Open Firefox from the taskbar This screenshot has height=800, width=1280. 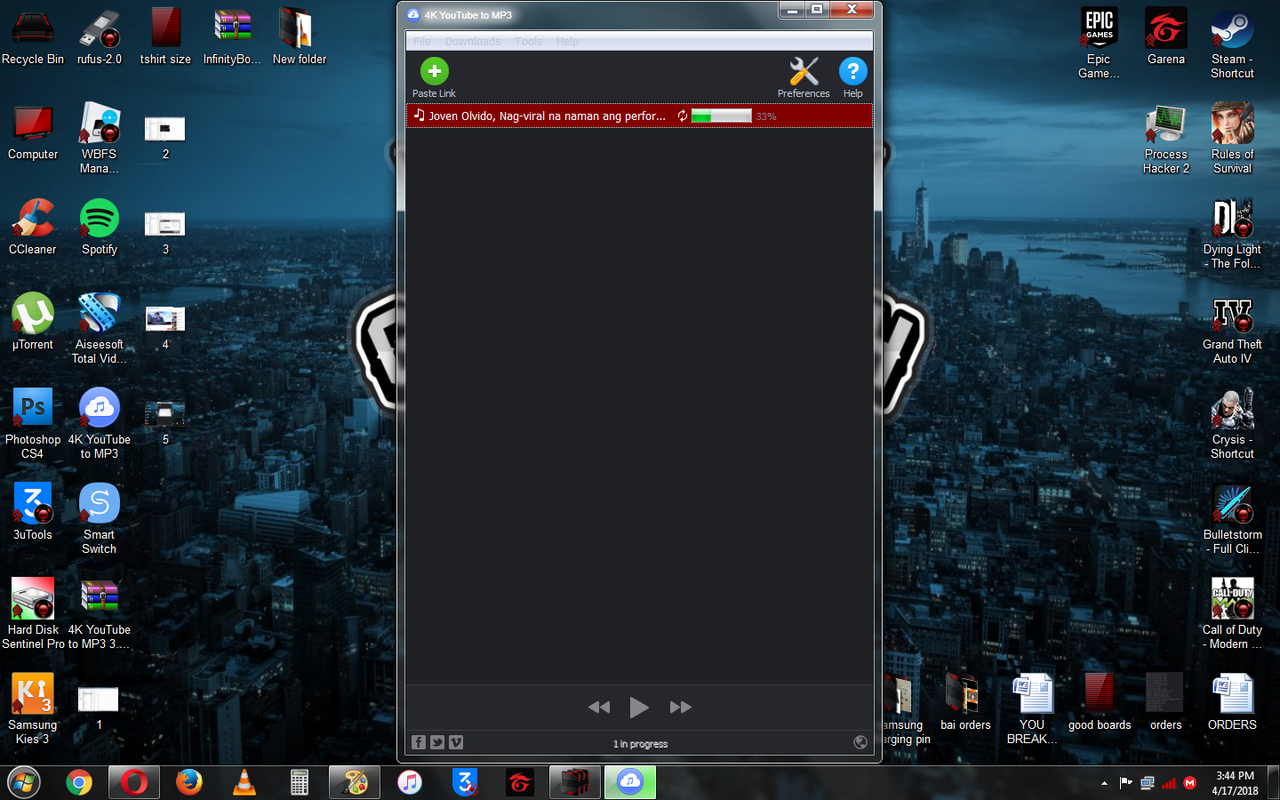[x=189, y=782]
